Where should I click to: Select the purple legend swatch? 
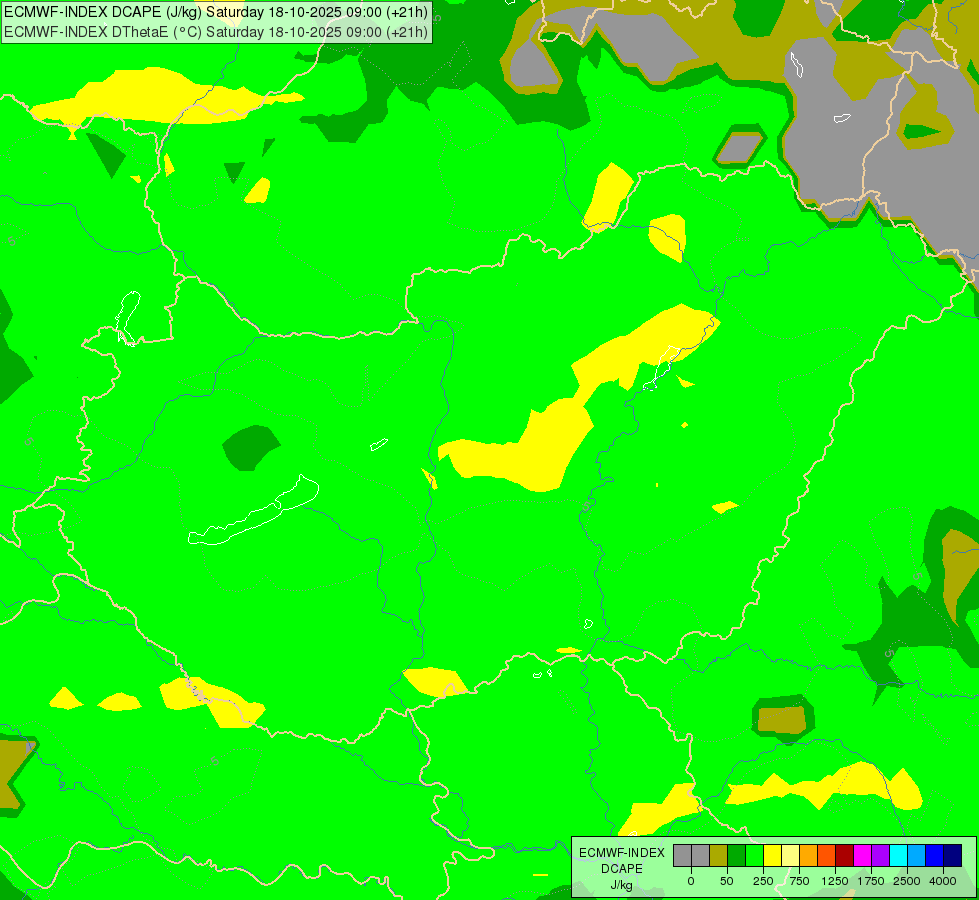click(x=880, y=855)
